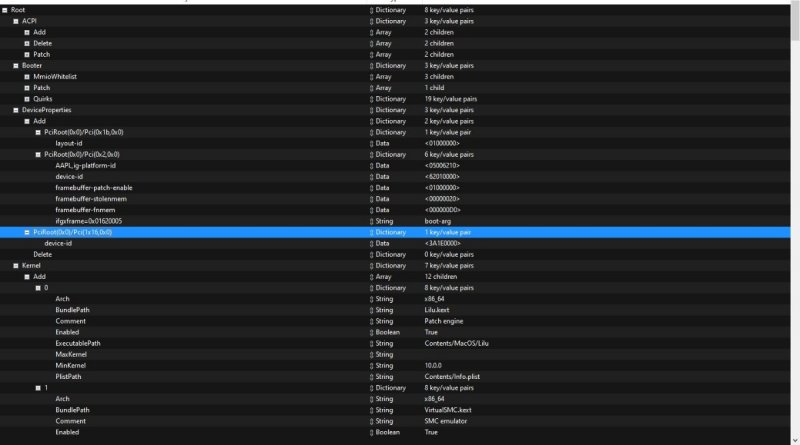
Task: Click the 19 key/value pairs text
Action: coord(451,99)
